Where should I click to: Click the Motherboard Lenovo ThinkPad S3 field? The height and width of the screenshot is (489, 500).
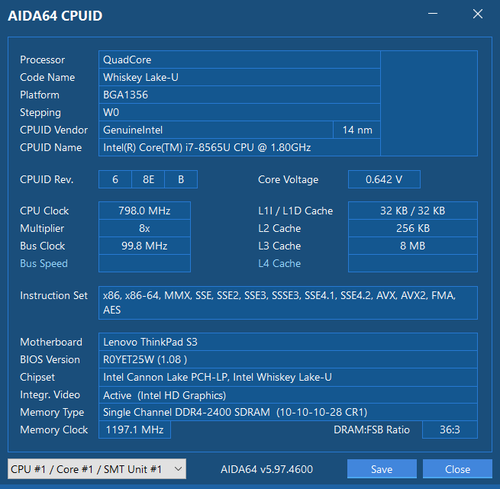(288, 342)
